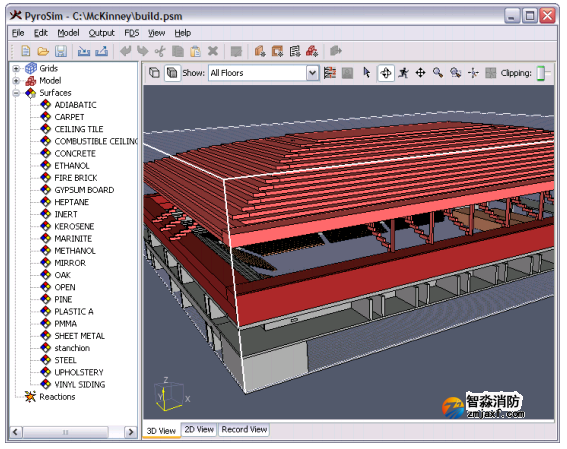Select the Reactions tree node
The height and width of the screenshot is (449, 567).
(57, 397)
